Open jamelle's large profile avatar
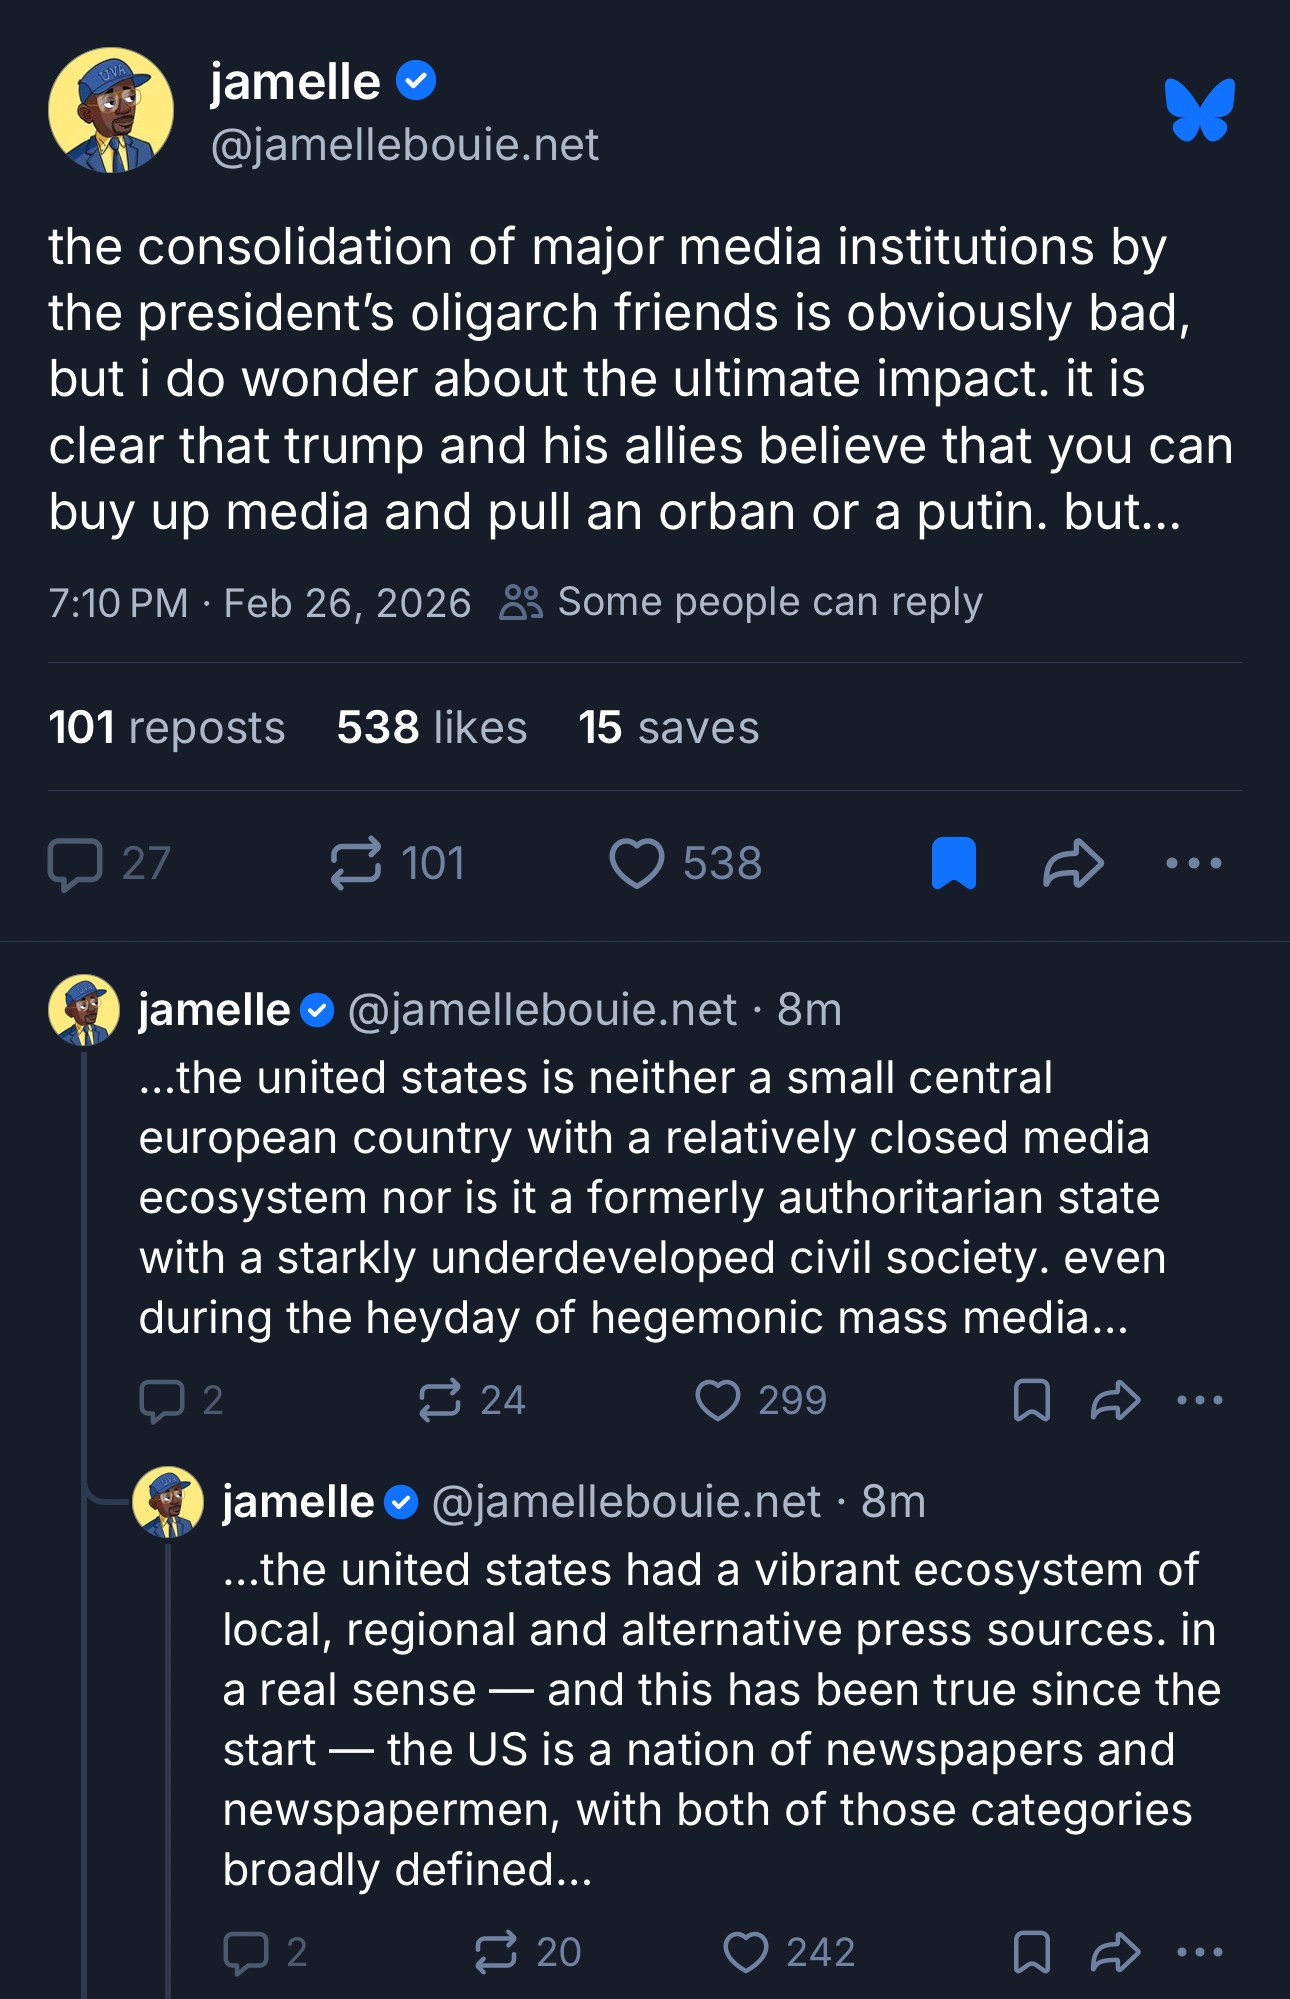 111,110
